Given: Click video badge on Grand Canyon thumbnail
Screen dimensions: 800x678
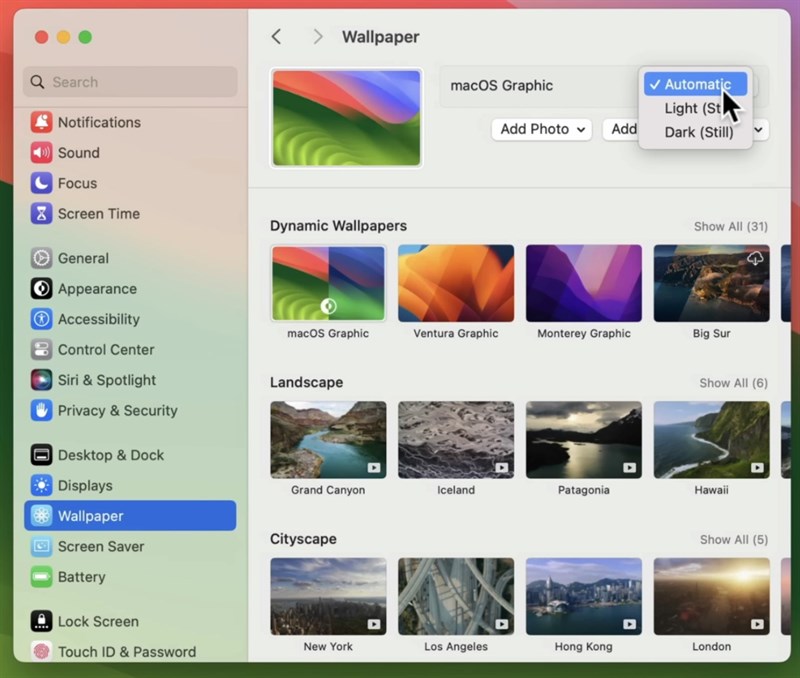Looking at the screenshot, I should 374,467.
